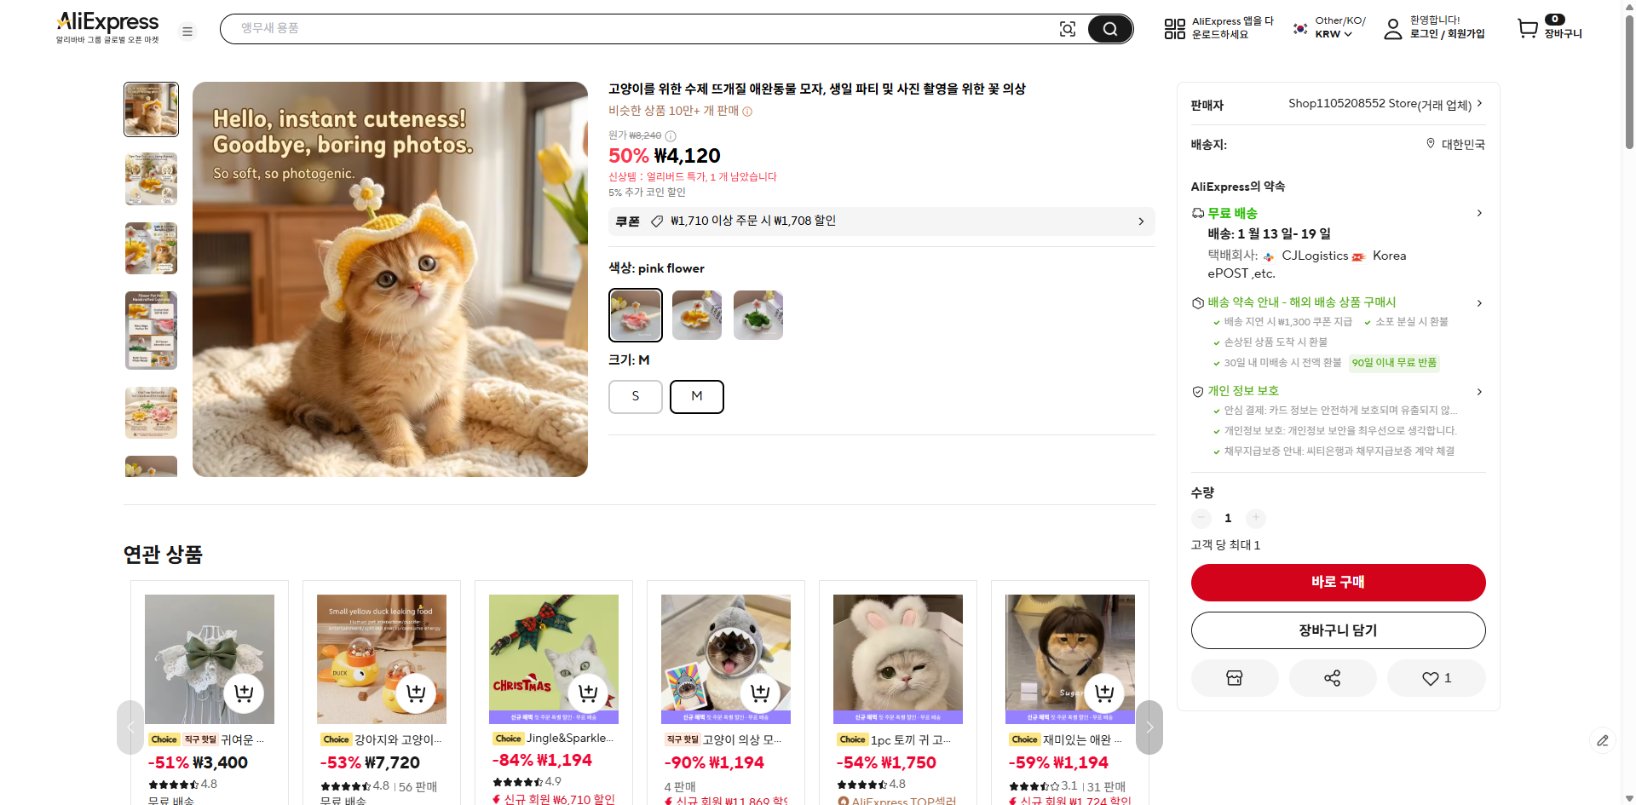Image resolution: width=1636 pixels, height=805 pixels.
Task: Open the shopping cart icon
Action: (x=1527, y=28)
